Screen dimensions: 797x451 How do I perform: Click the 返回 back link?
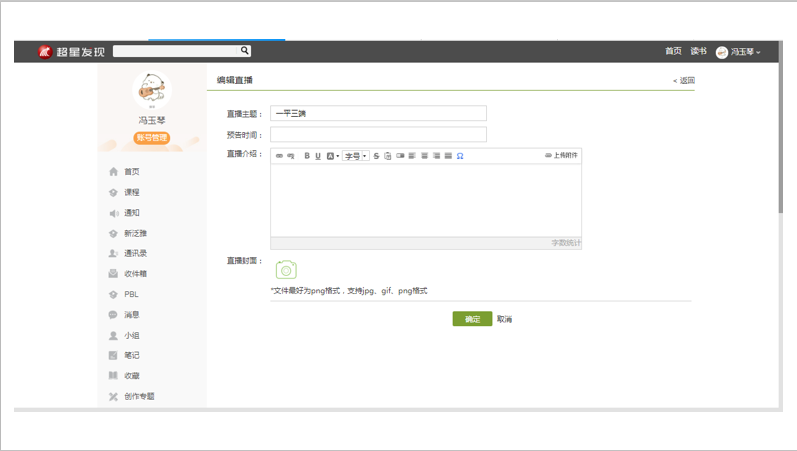(684, 80)
